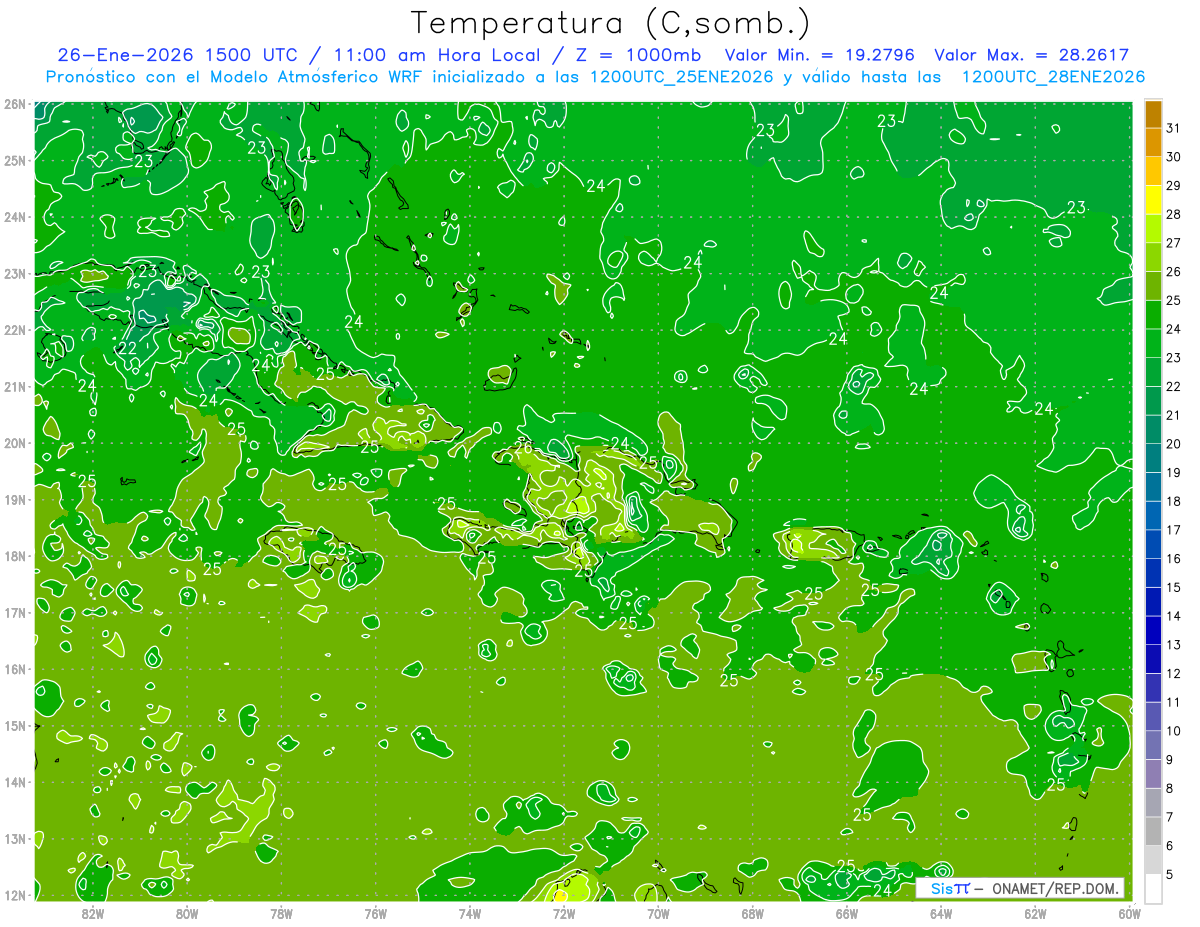Click the 'Valor Min. = 19.2796' text
This screenshot has height=927, width=1200.
tap(820, 55)
